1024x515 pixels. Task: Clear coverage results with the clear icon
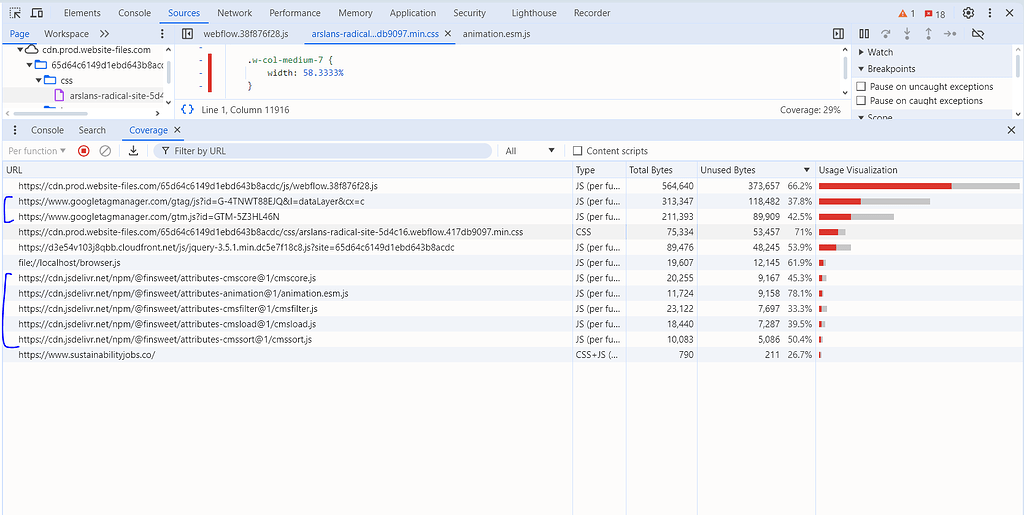(105, 151)
